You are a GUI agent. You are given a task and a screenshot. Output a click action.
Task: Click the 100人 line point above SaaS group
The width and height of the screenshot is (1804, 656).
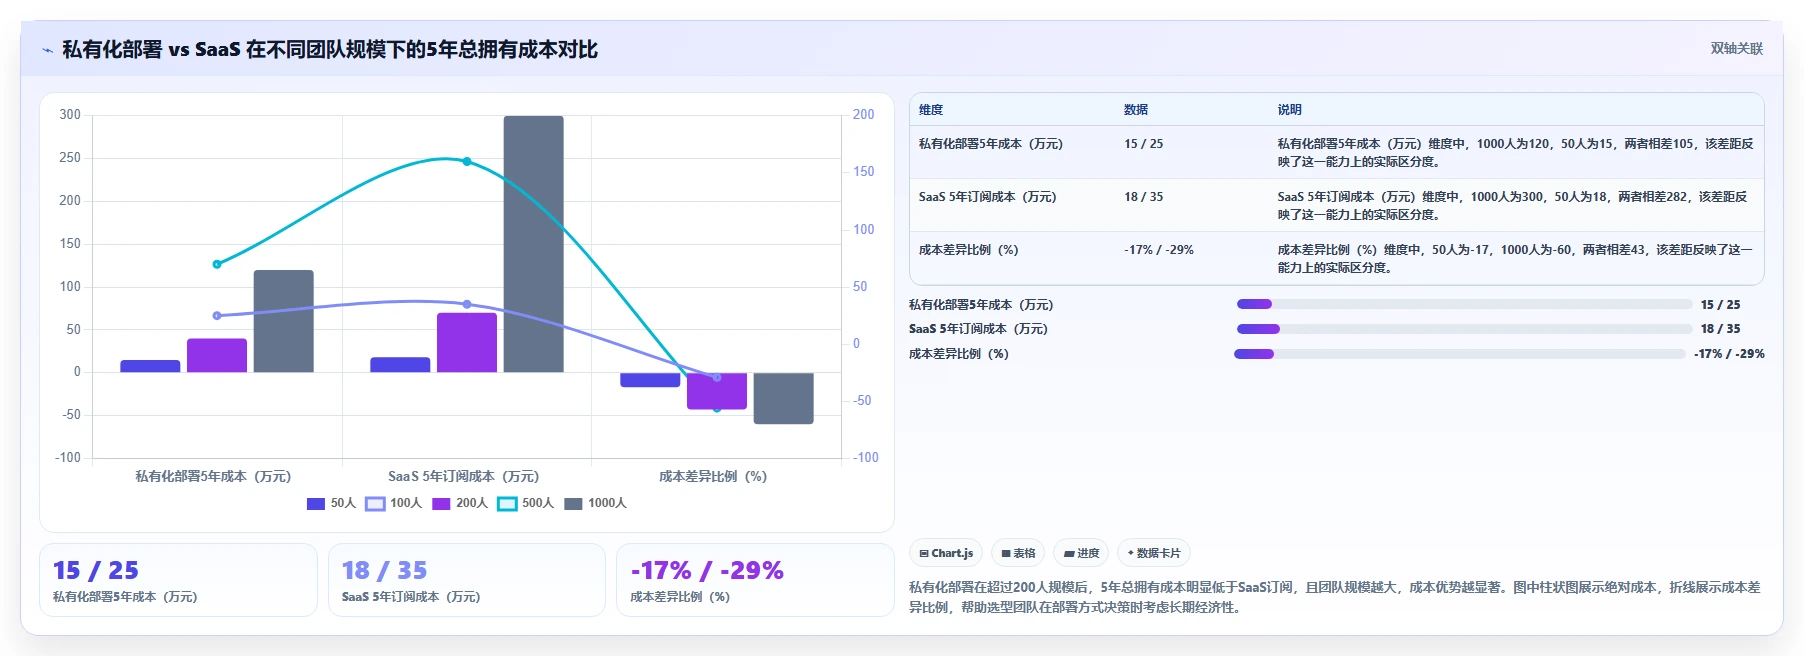[467, 304]
